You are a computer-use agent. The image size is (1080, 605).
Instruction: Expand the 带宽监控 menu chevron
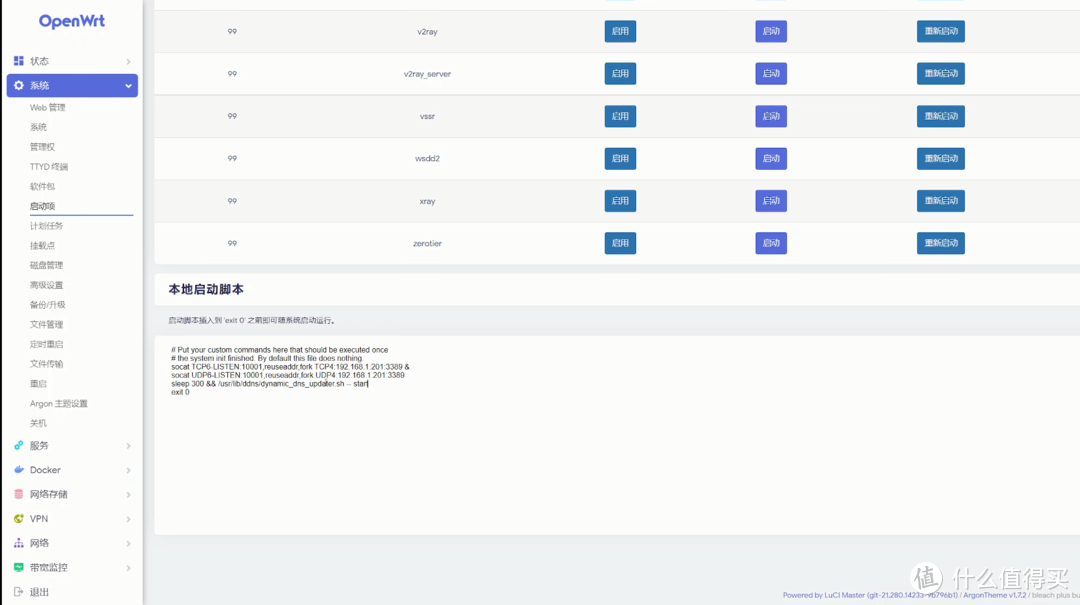pos(128,567)
